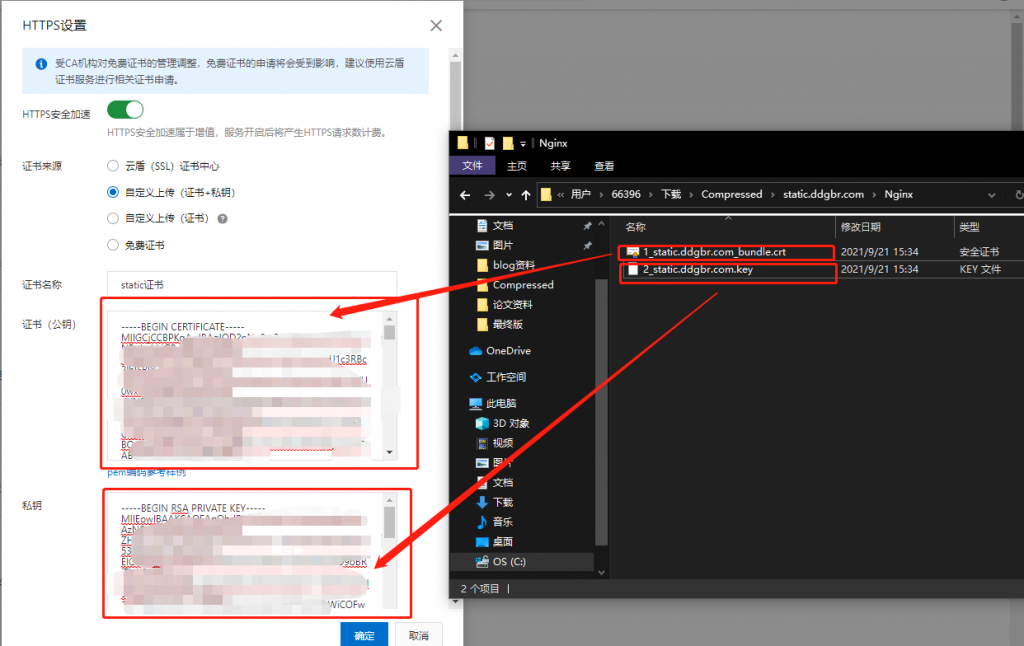The width and height of the screenshot is (1024, 646).
Task: Open pinned 图片 in quick access sidebar
Action: point(503,245)
